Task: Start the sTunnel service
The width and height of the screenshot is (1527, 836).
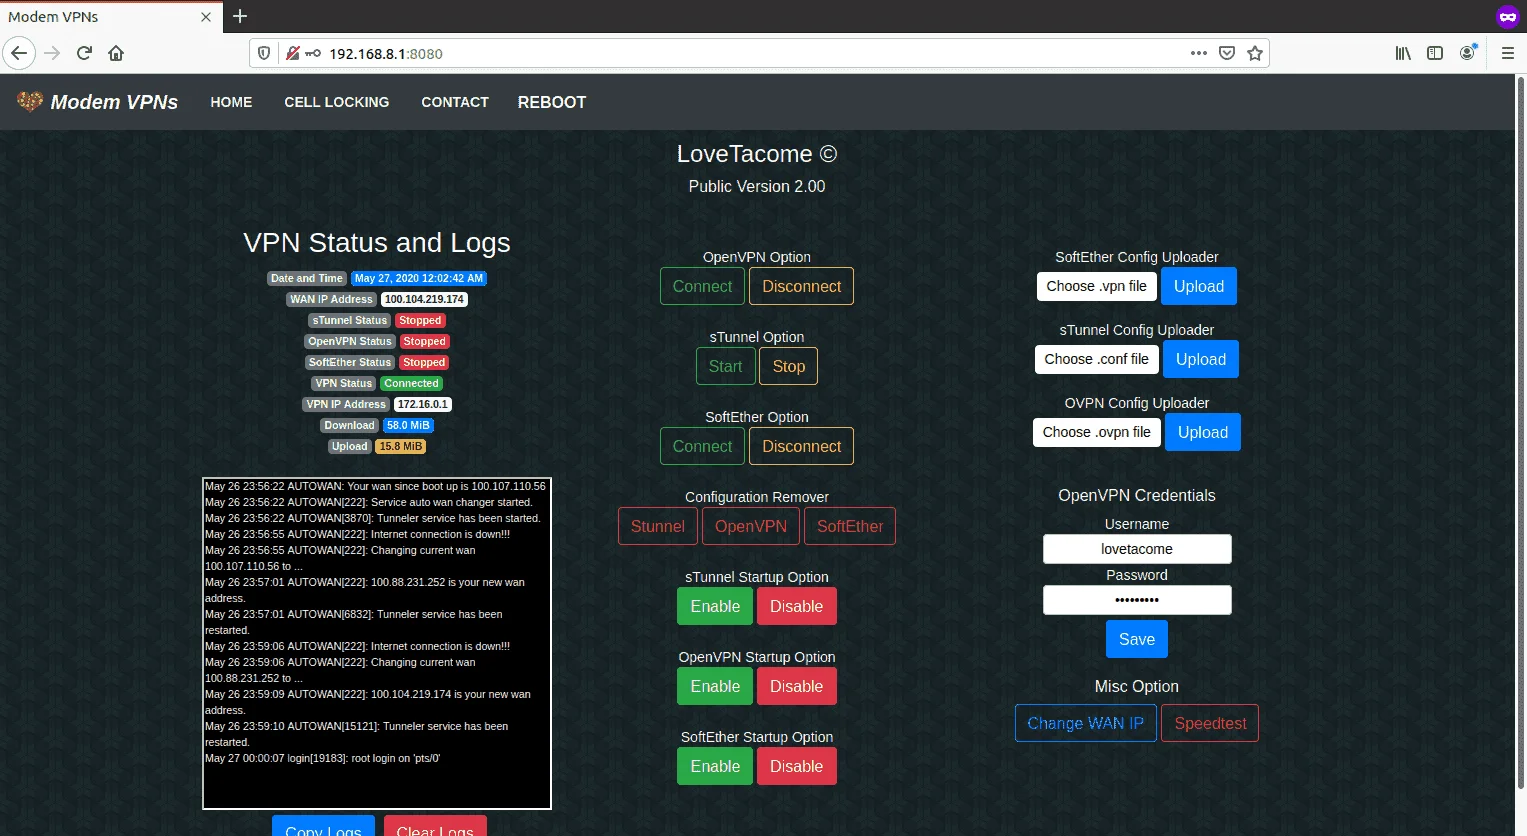Action: (725, 366)
